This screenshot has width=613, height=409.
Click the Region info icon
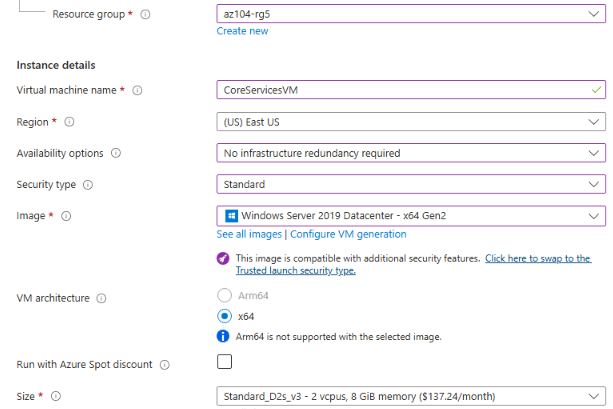coord(70,122)
